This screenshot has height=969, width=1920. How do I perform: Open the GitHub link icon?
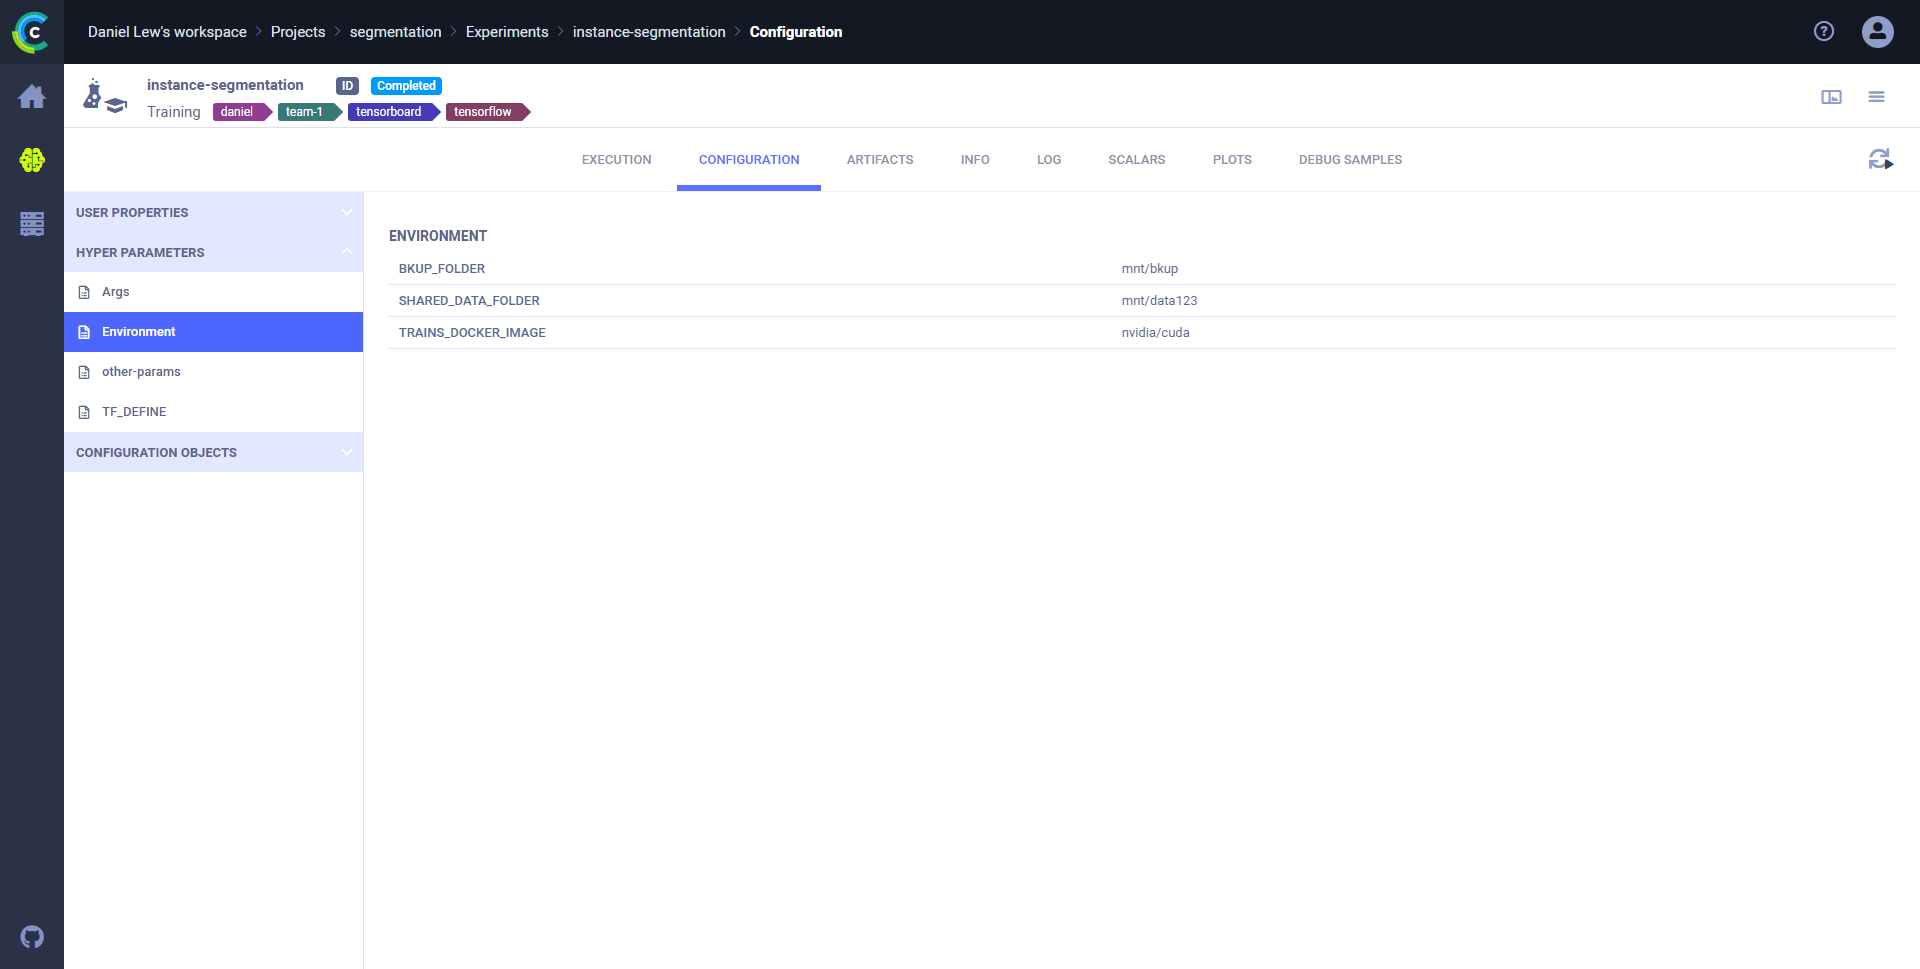[x=32, y=937]
